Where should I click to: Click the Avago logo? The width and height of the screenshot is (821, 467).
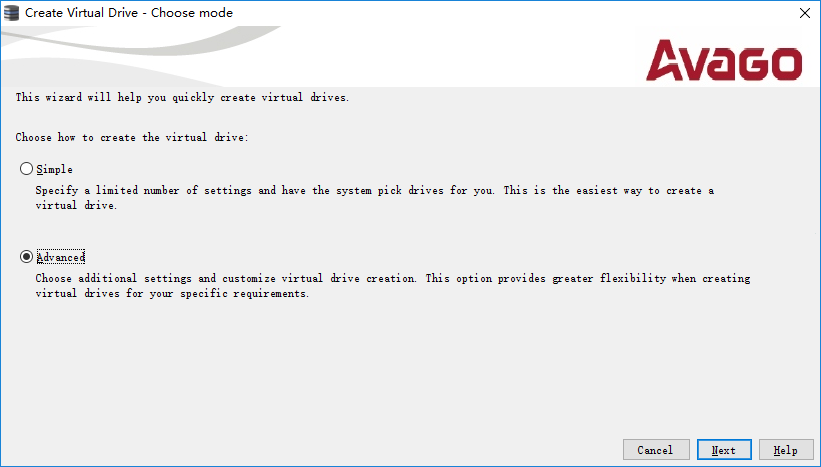point(724,60)
